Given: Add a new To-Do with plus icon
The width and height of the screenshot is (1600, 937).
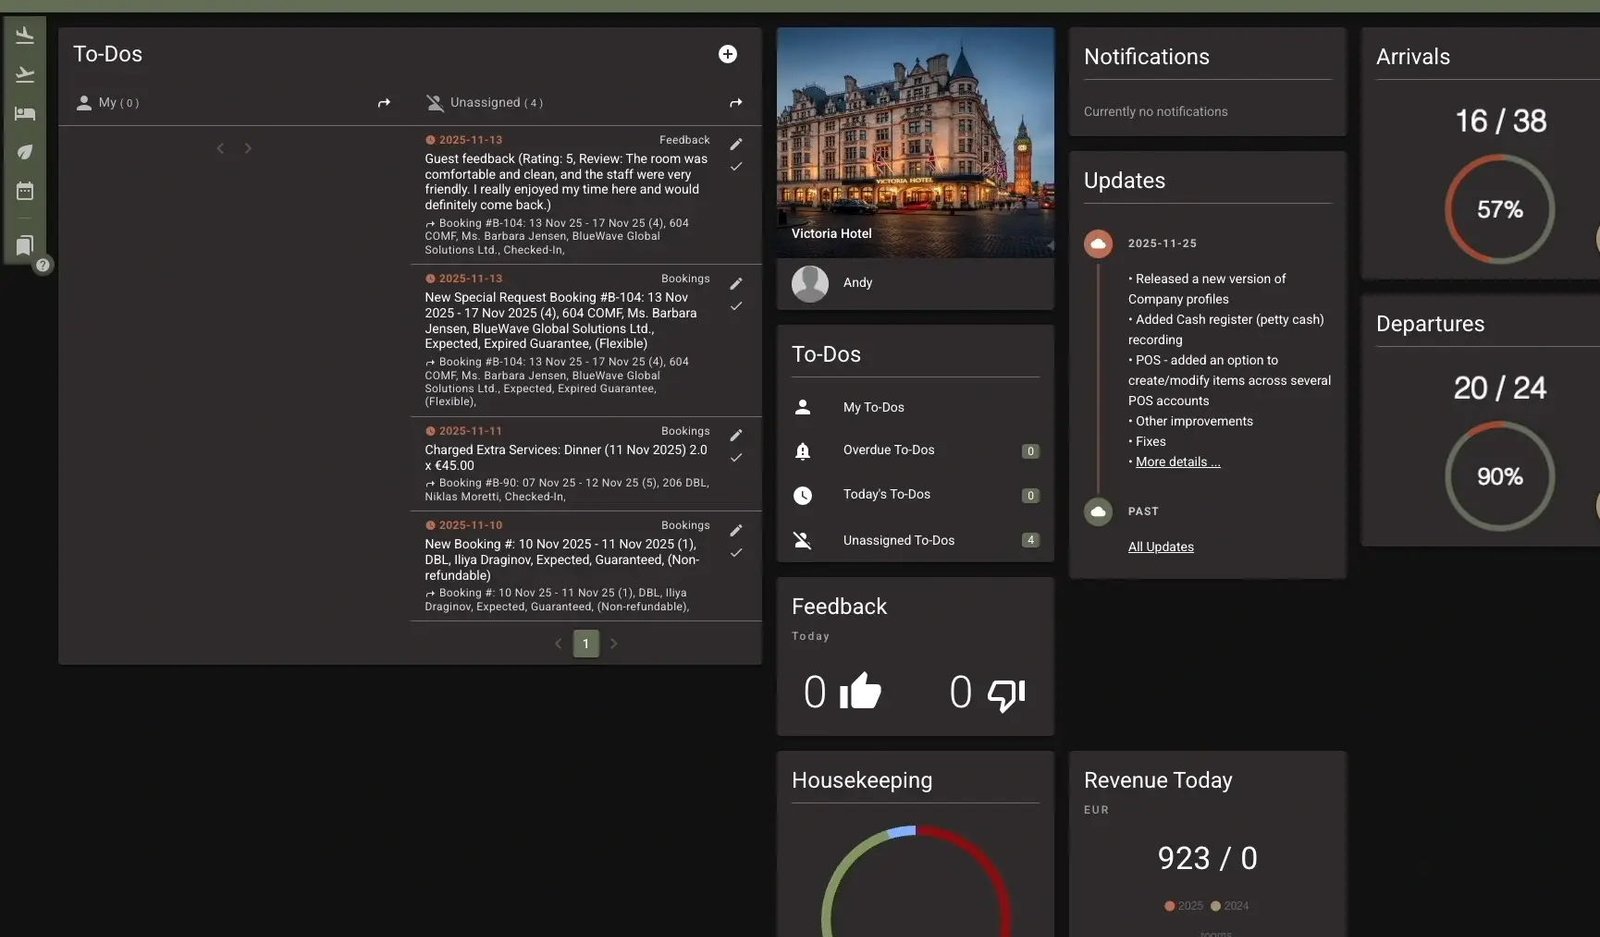Looking at the screenshot, I should pos(728,54).
